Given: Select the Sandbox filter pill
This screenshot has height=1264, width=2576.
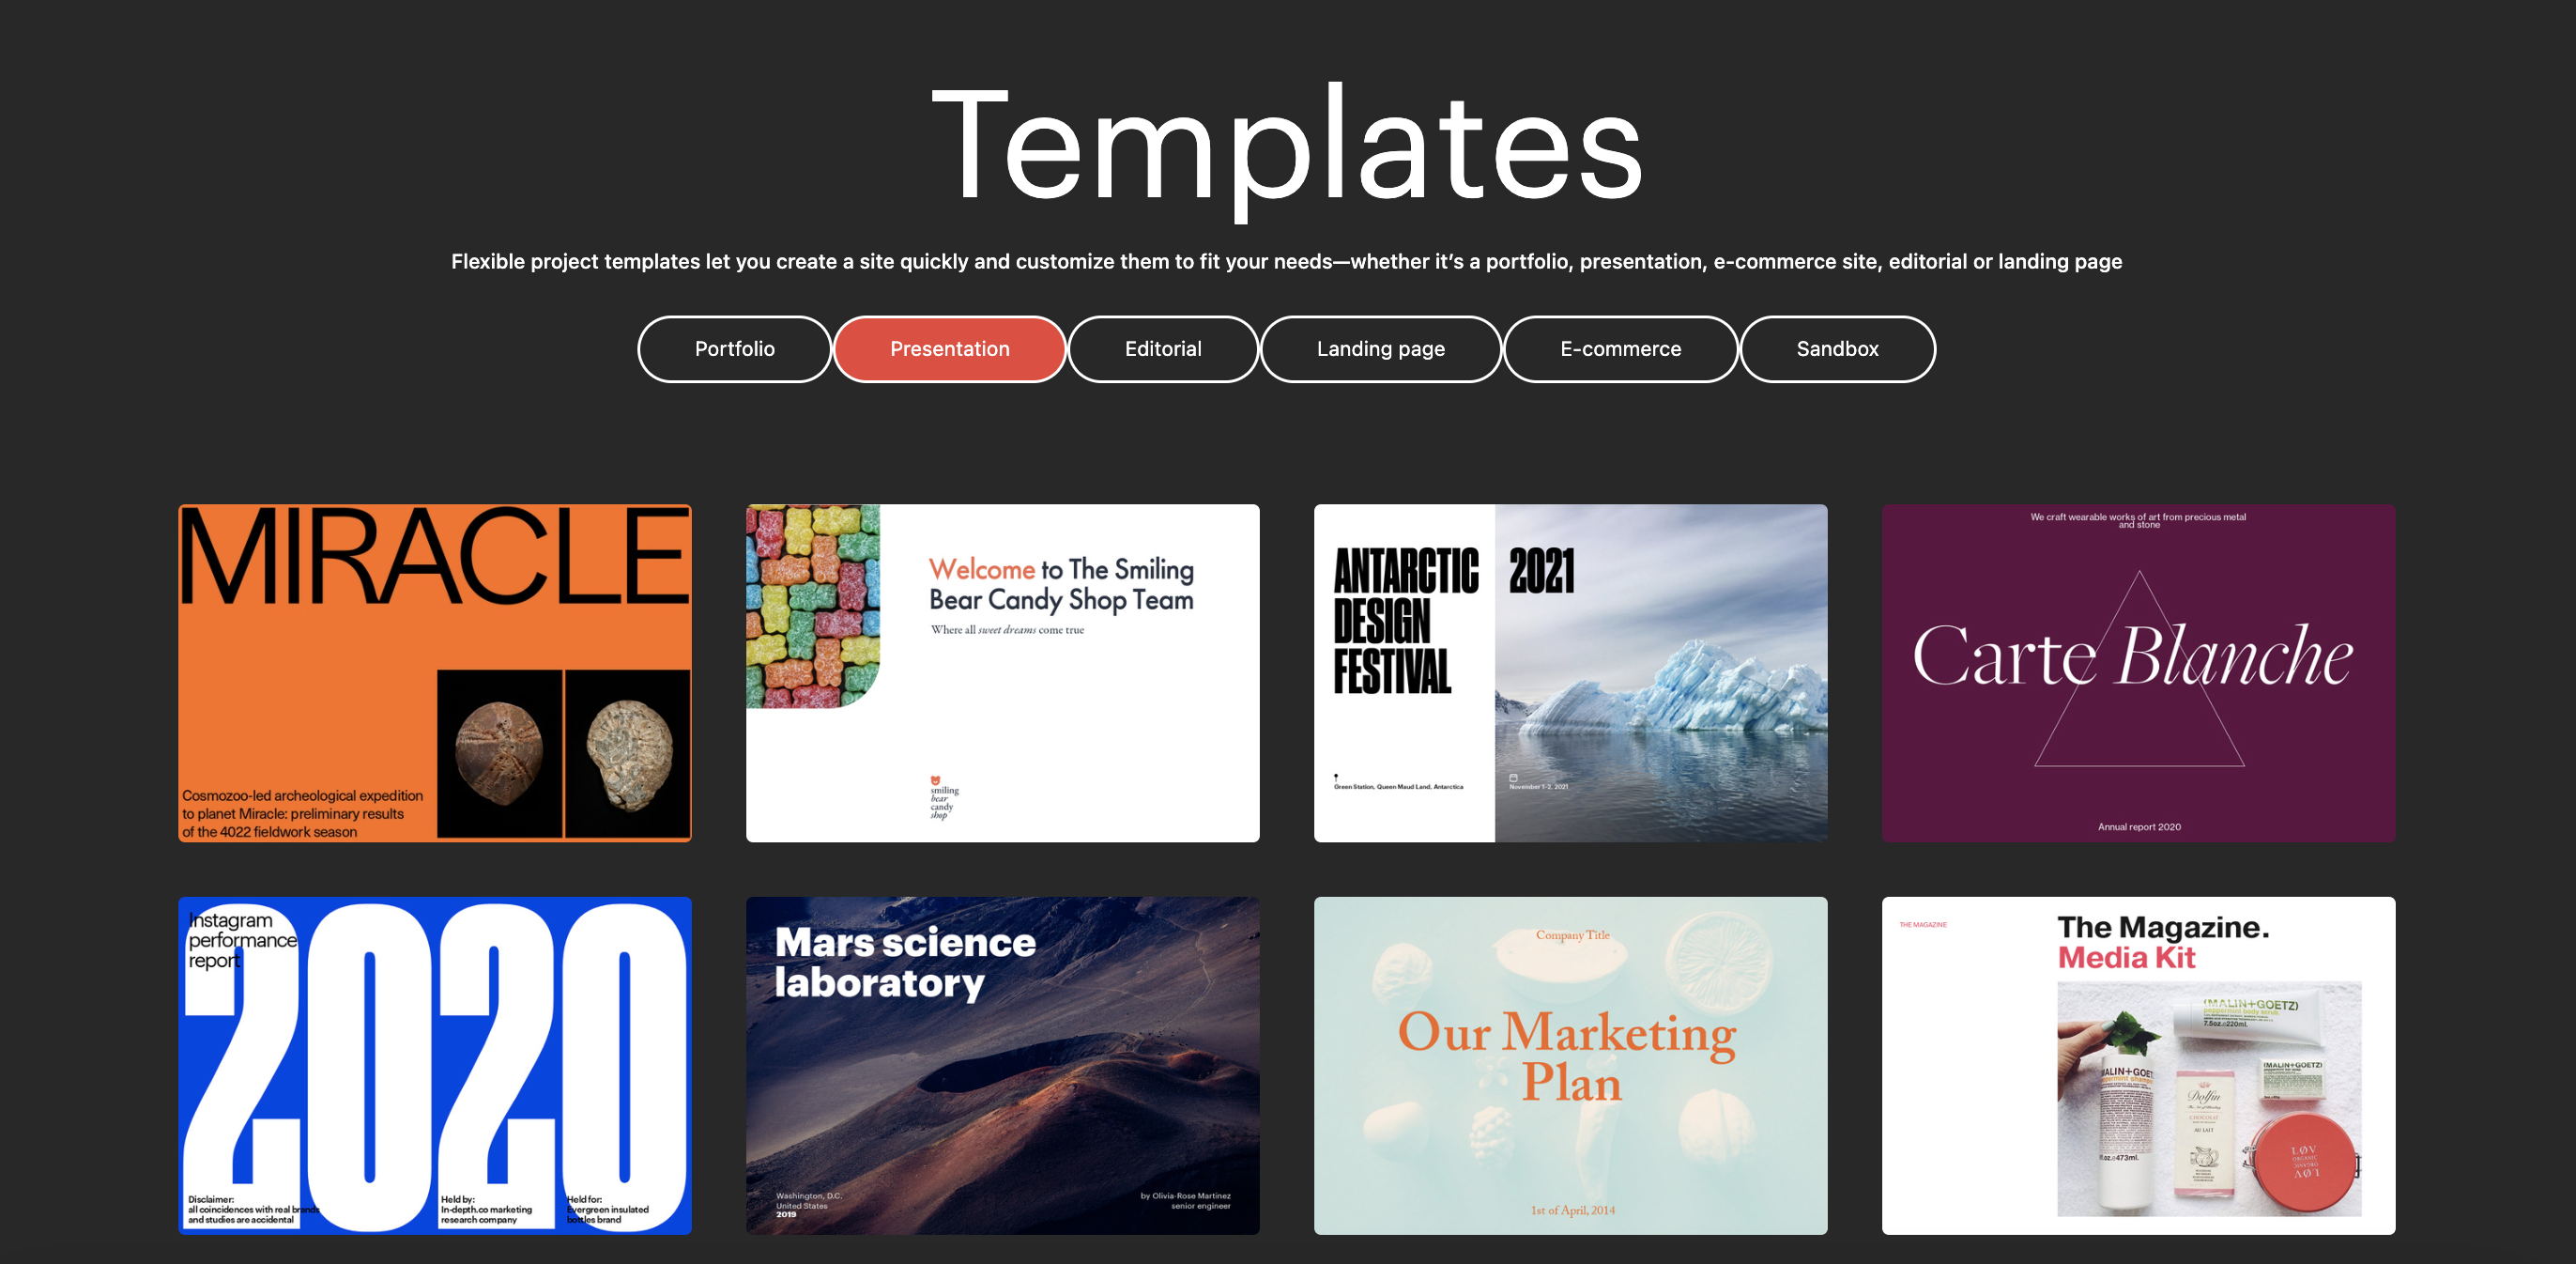Looking at the screenshot, I should pos(1837,349).
